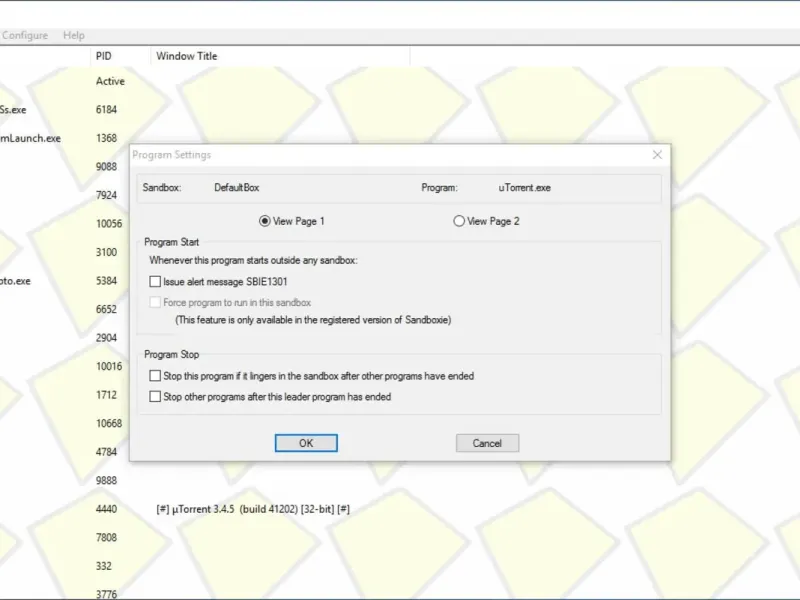Screen dimensions: 800x600
Task: Select process row with PID 4440
Action: pos(106,509)
